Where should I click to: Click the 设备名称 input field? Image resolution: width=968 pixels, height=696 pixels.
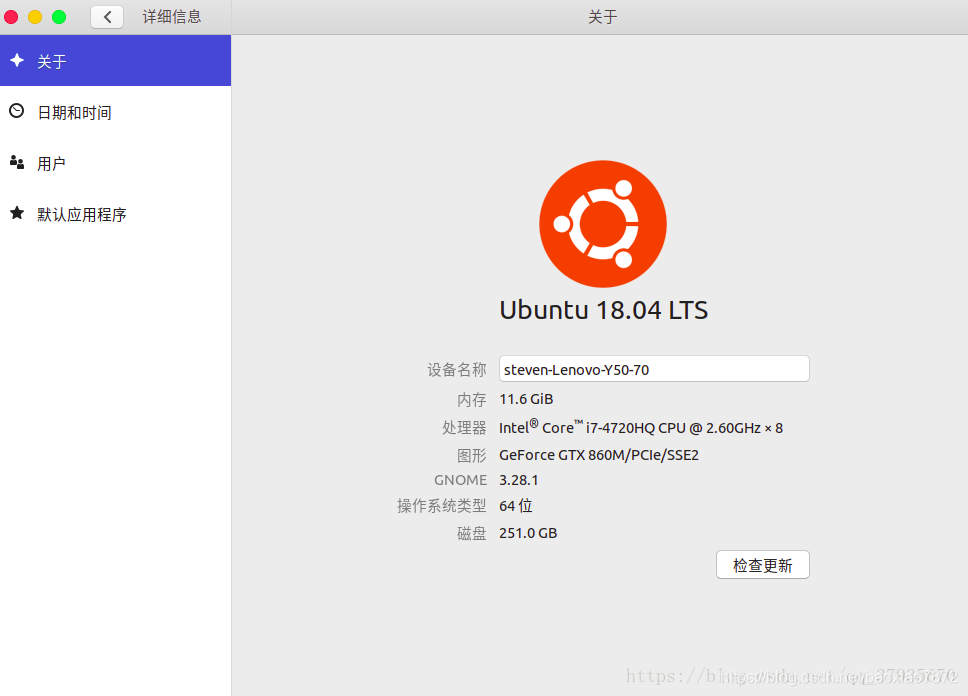[654, 369]
